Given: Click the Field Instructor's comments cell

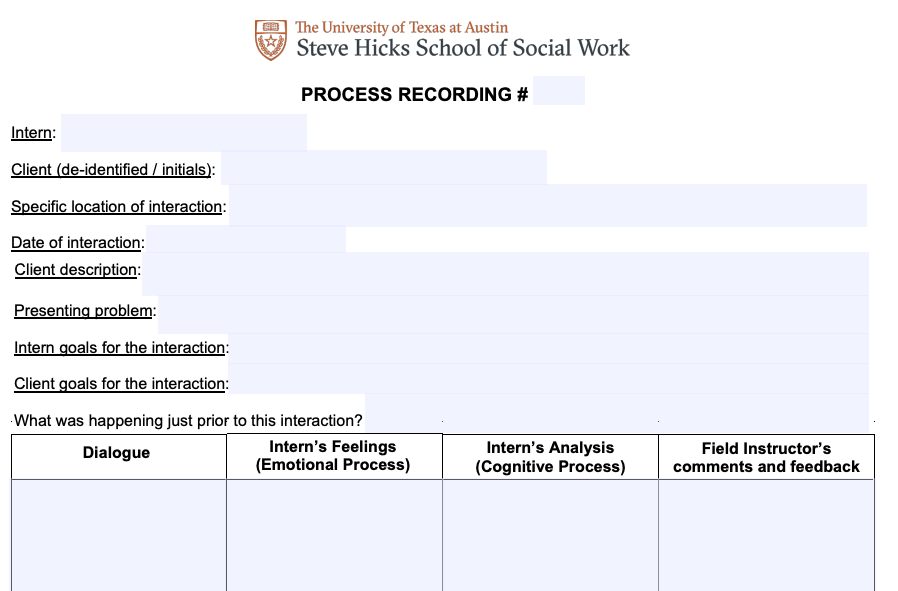Looking at the screenshot, I should coord(766,535).
